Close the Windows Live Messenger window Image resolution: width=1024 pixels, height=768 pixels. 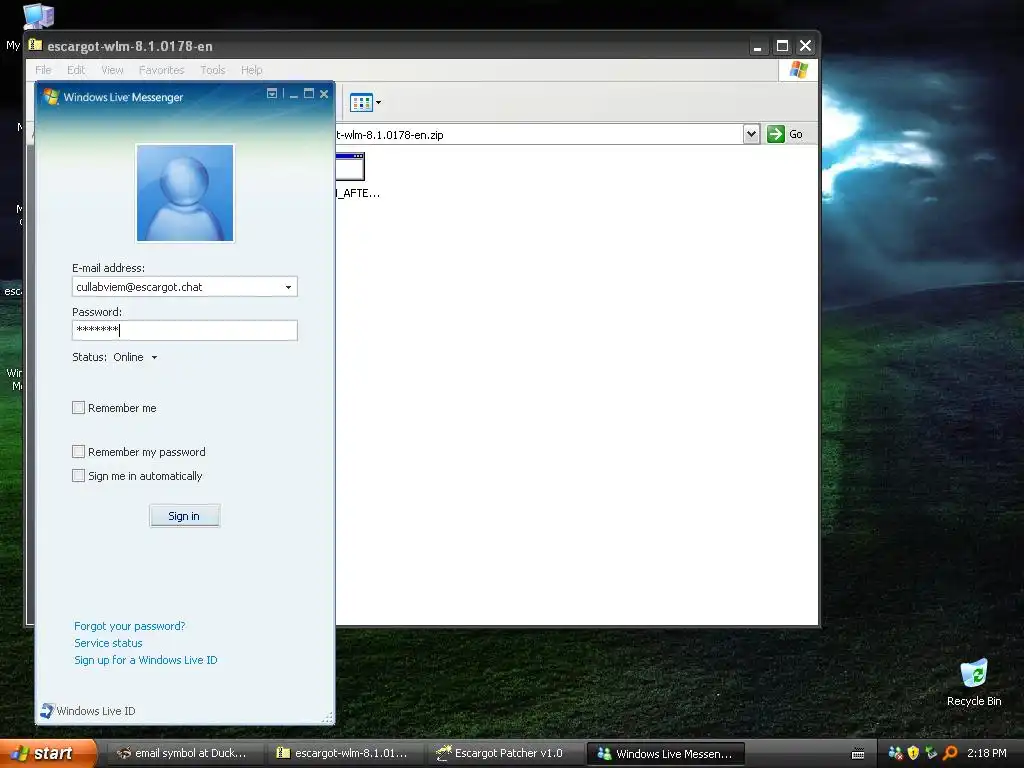324,93
